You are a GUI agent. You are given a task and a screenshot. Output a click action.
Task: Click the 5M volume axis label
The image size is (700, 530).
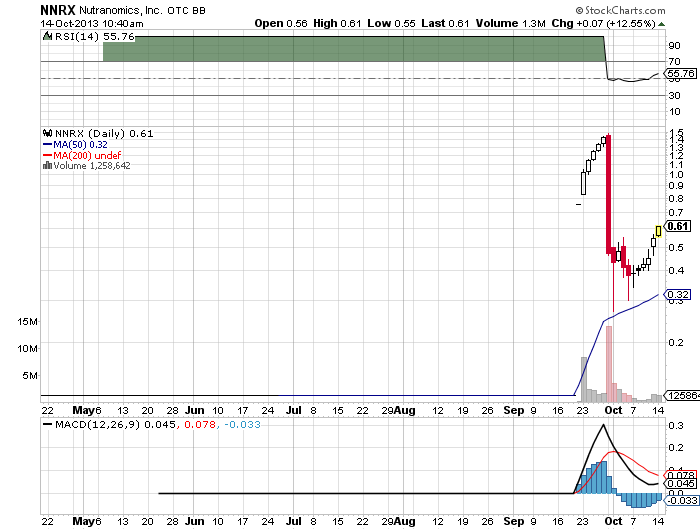pos(30,376)
